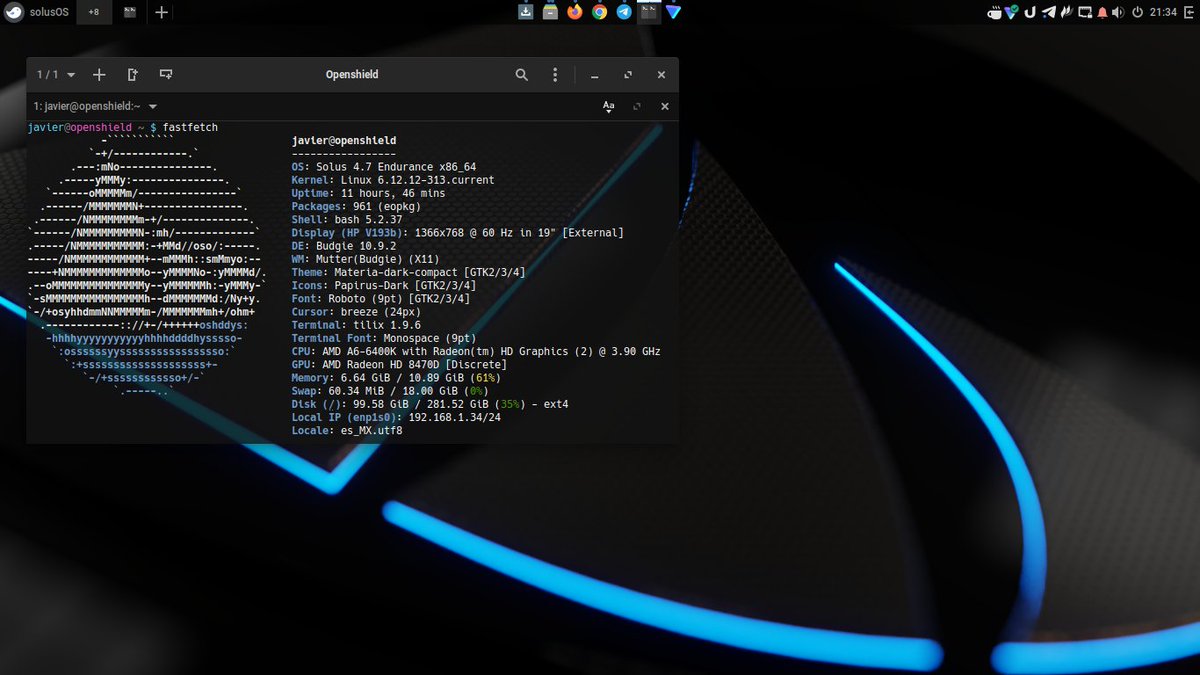Open the downloads app icon in the panel

point(526,12)
